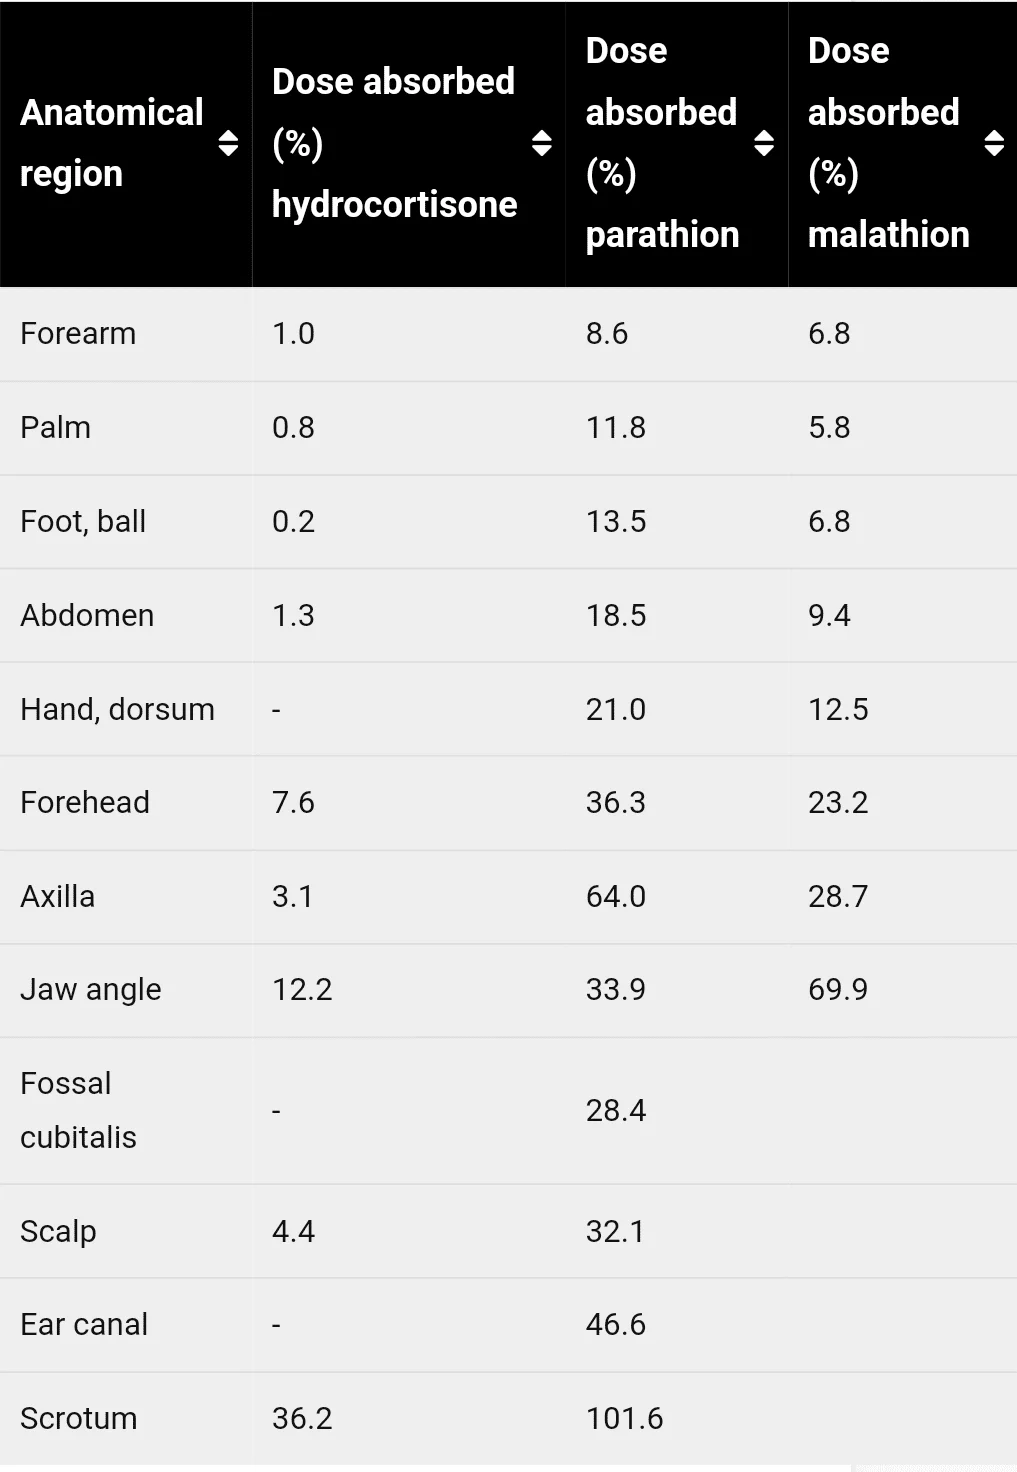1017x1472 pixels.
Task: Click hydrocortisone column sort arrows icon
Action: tap(542, 143)
